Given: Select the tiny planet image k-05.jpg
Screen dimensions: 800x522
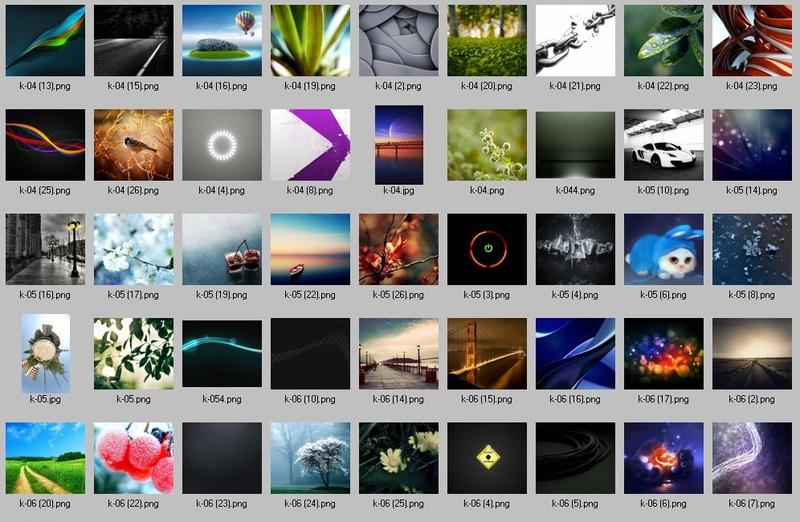Looking at the screenshot, I should pyautogui.click(x=45, y=353).
